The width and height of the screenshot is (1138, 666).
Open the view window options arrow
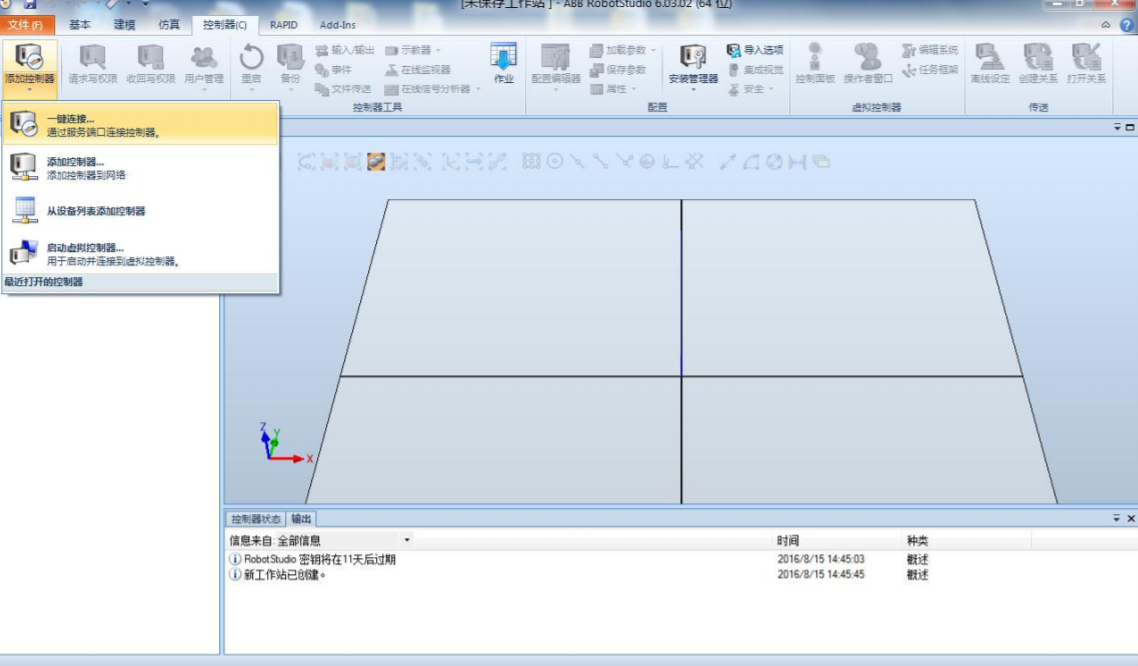click(x=1118, y=127)
